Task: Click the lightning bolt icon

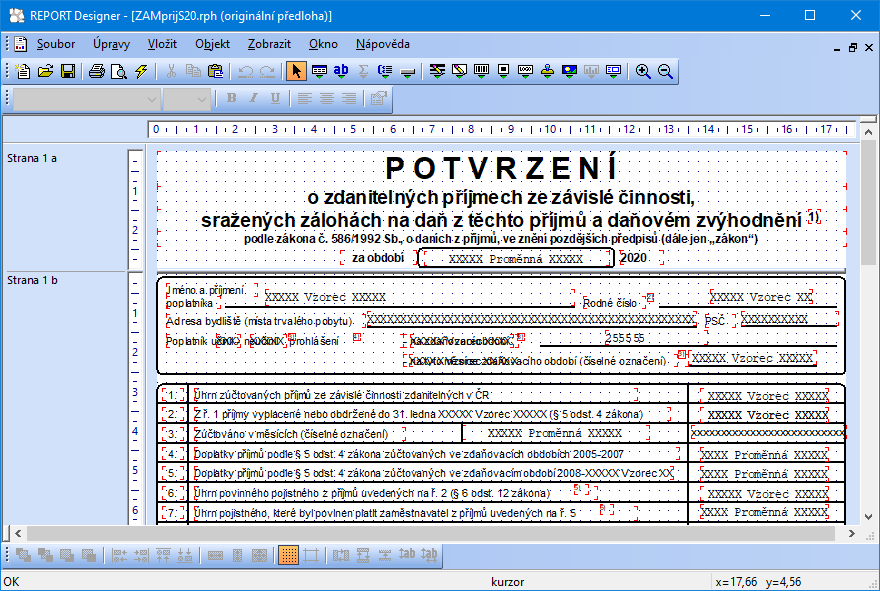Action: [x=141, y=71]
